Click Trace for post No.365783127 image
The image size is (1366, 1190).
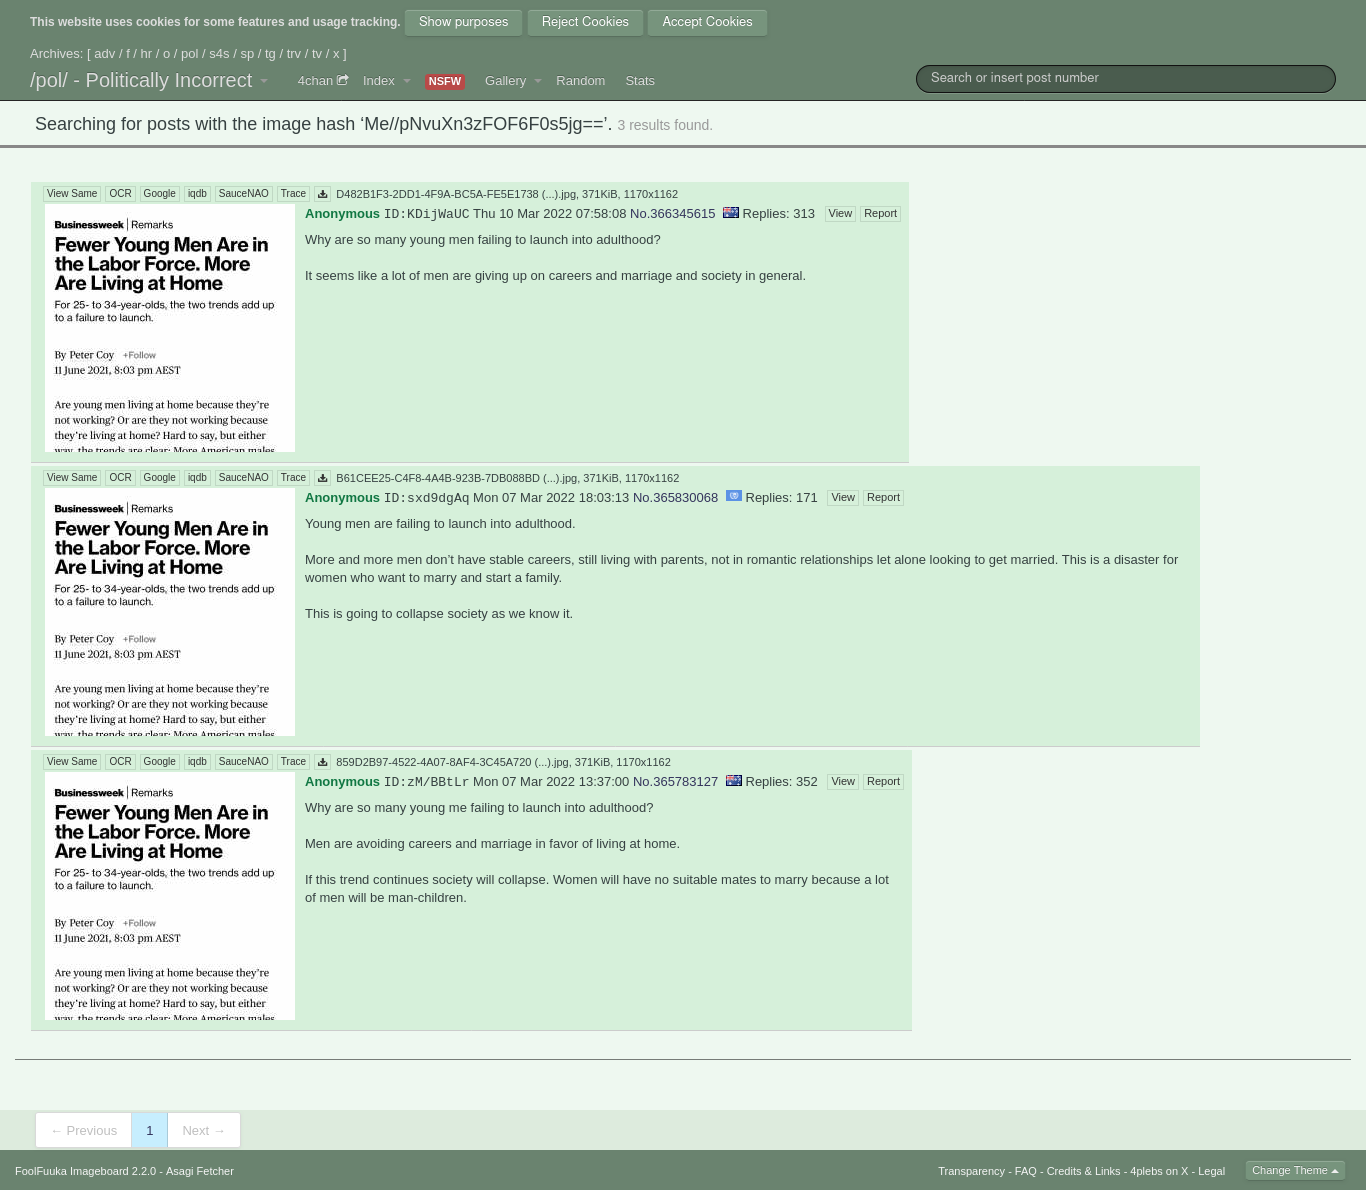point(293,762)
